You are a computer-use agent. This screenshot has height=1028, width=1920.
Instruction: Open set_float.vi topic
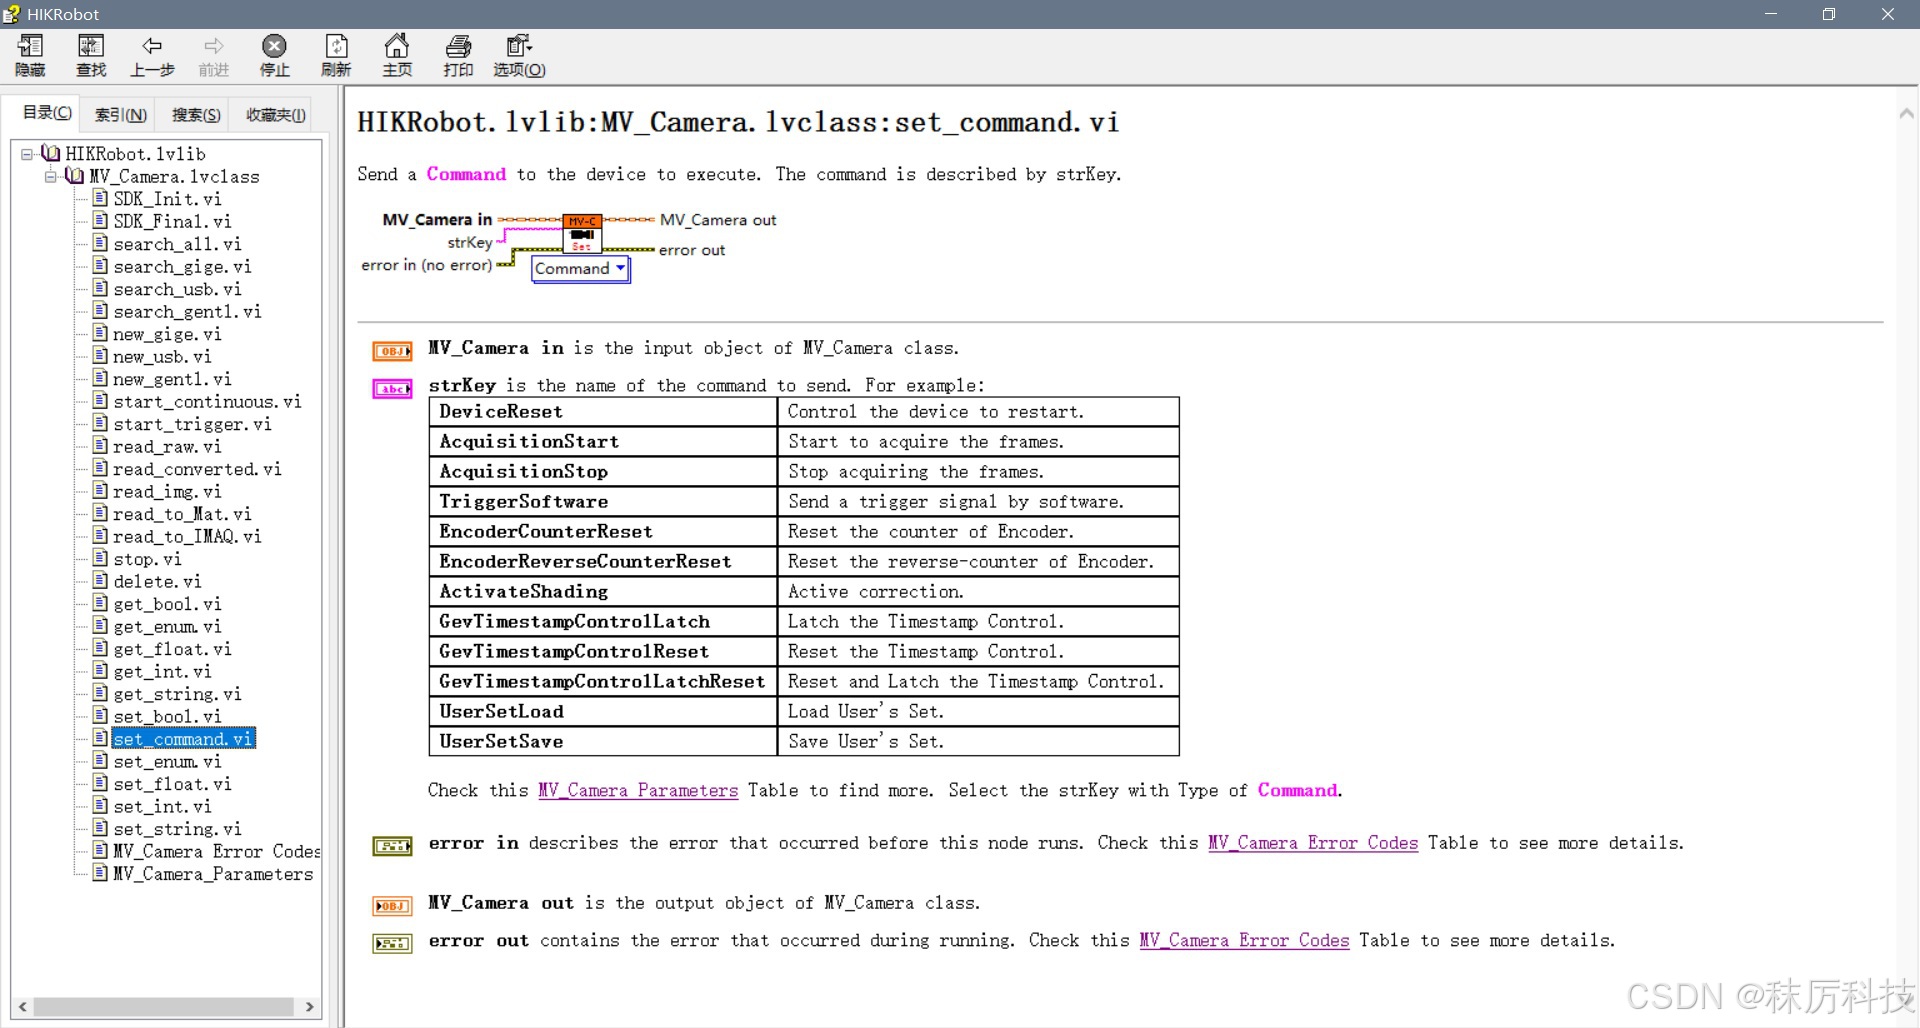(172, 784)
